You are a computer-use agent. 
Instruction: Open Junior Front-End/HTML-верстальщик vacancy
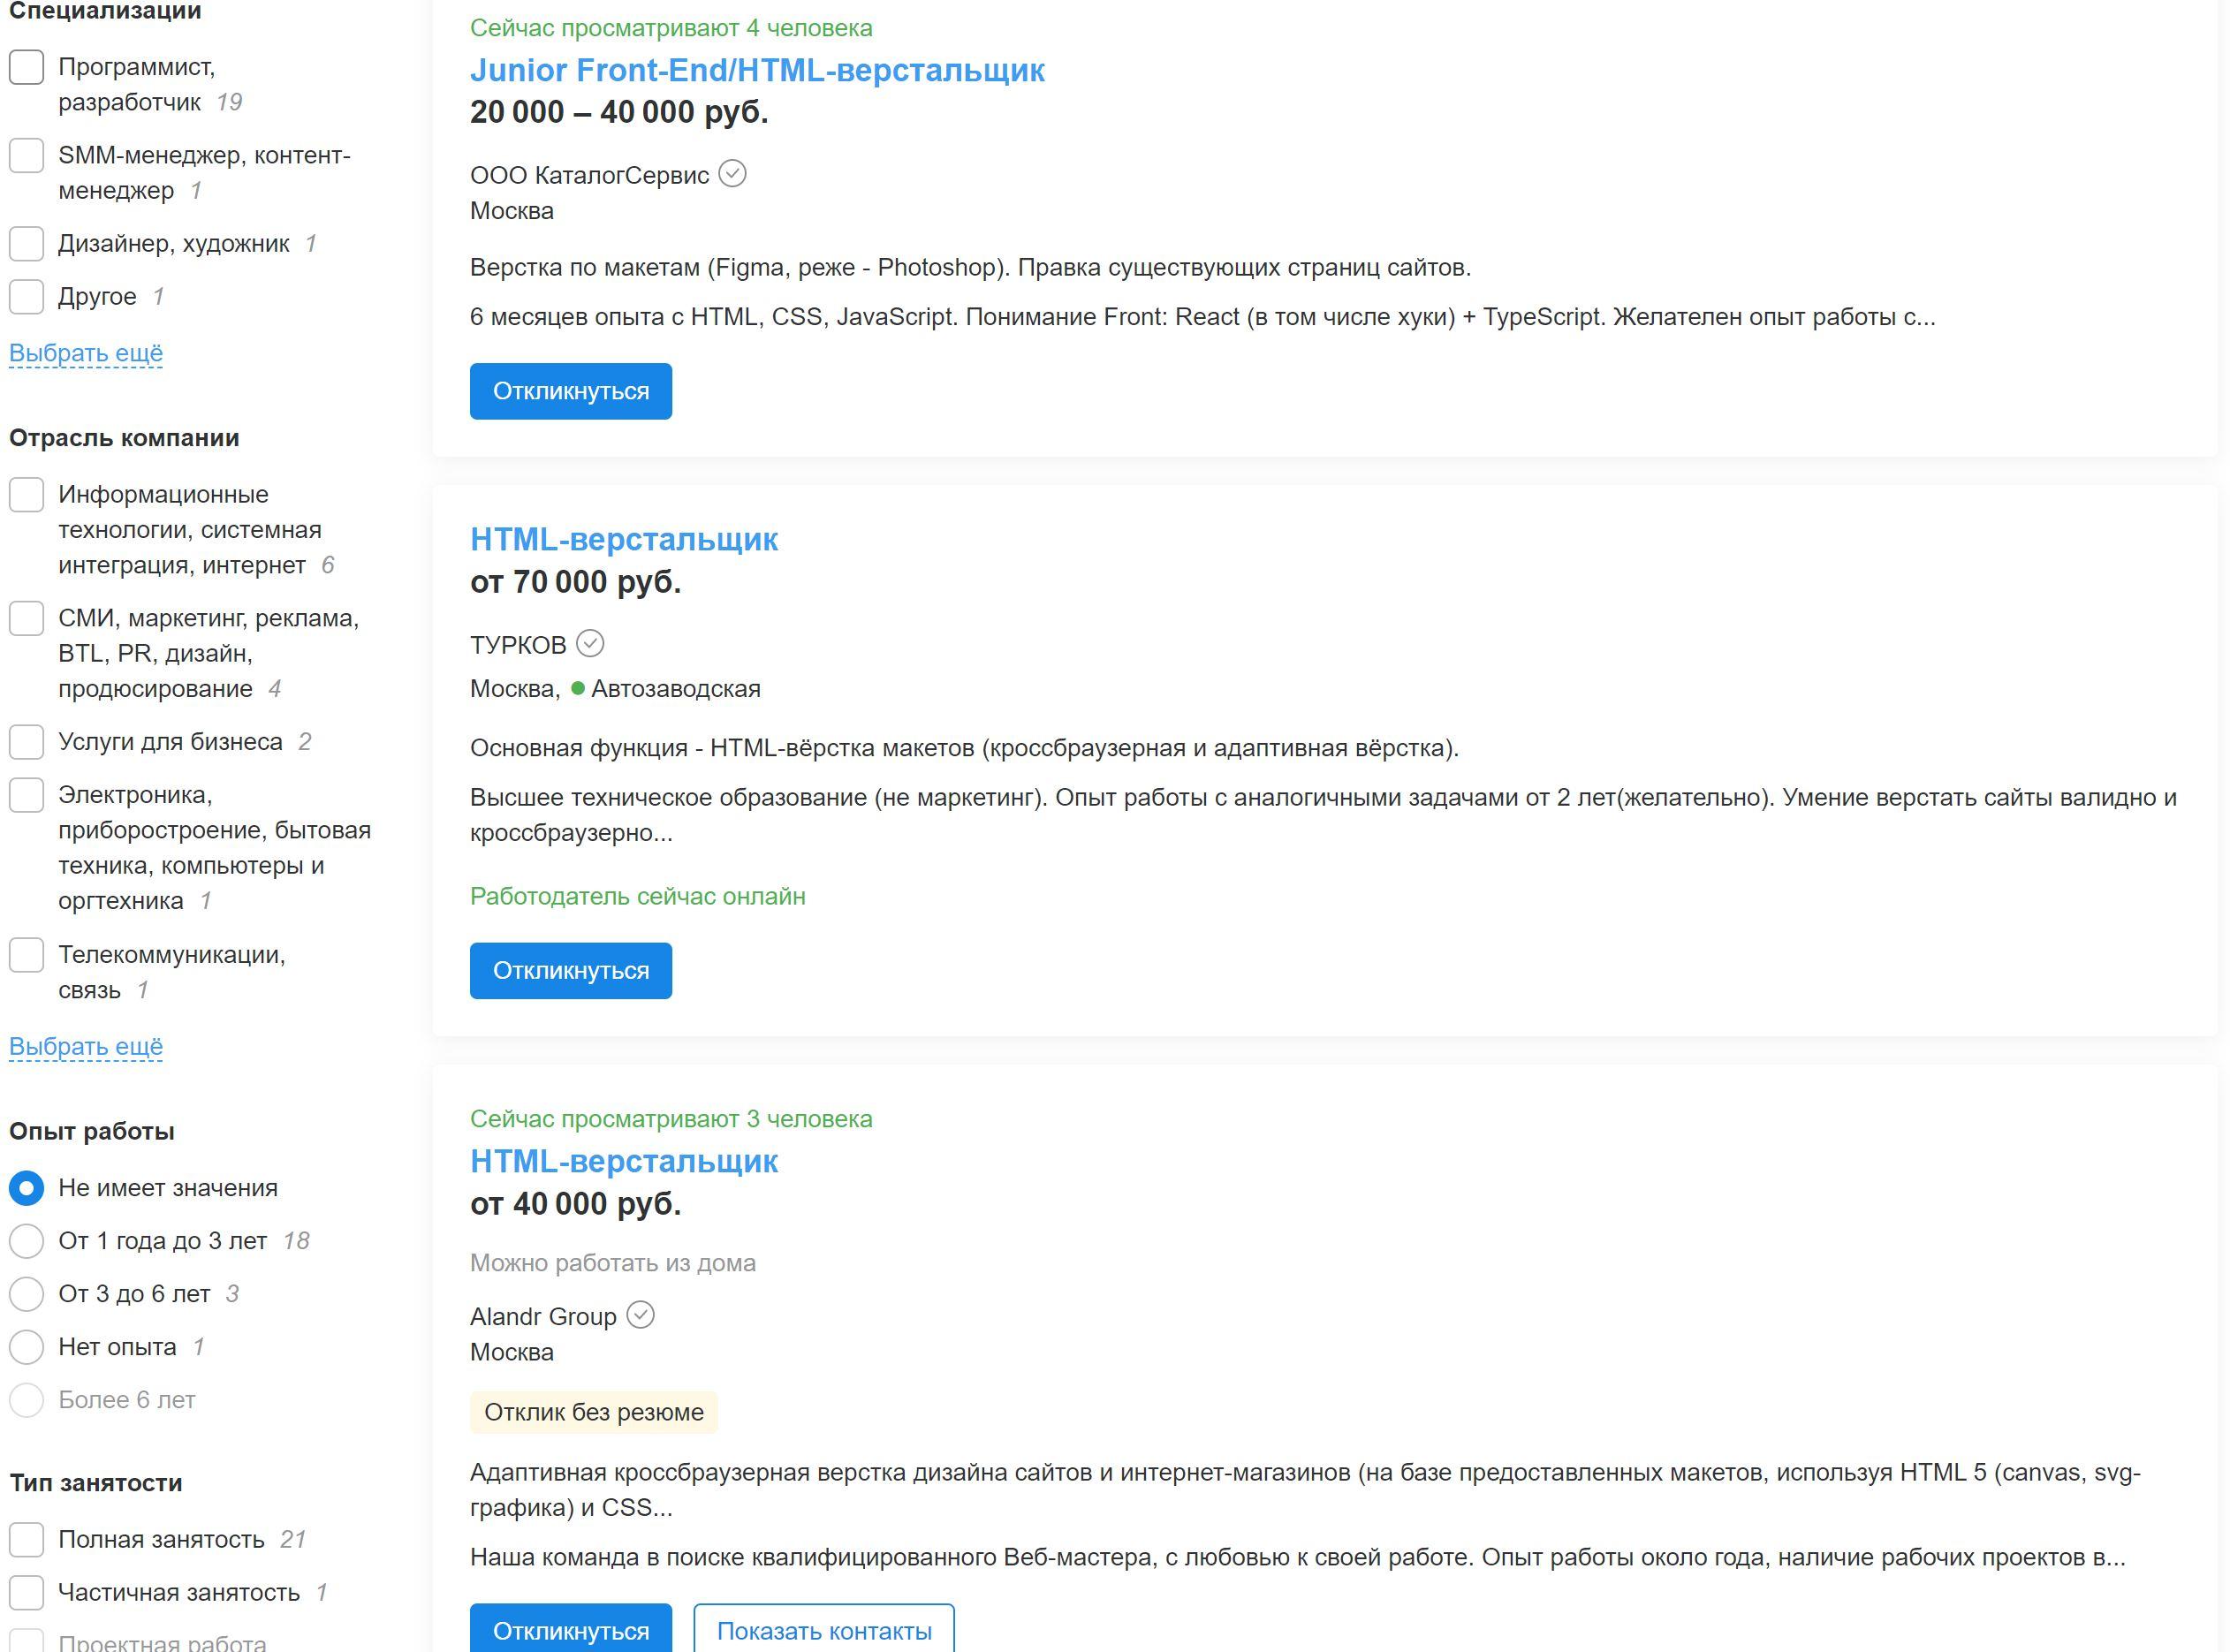pyautogui.click(x=757, y=70)
